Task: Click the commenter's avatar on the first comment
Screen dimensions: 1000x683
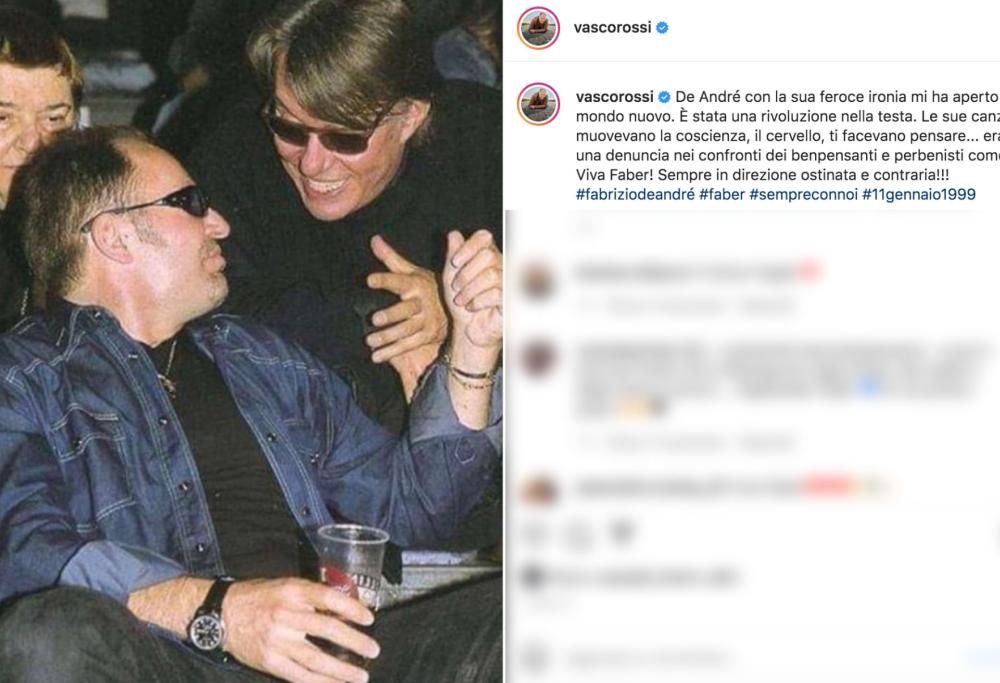Action: pyautogui.click(x=538, y=278)
